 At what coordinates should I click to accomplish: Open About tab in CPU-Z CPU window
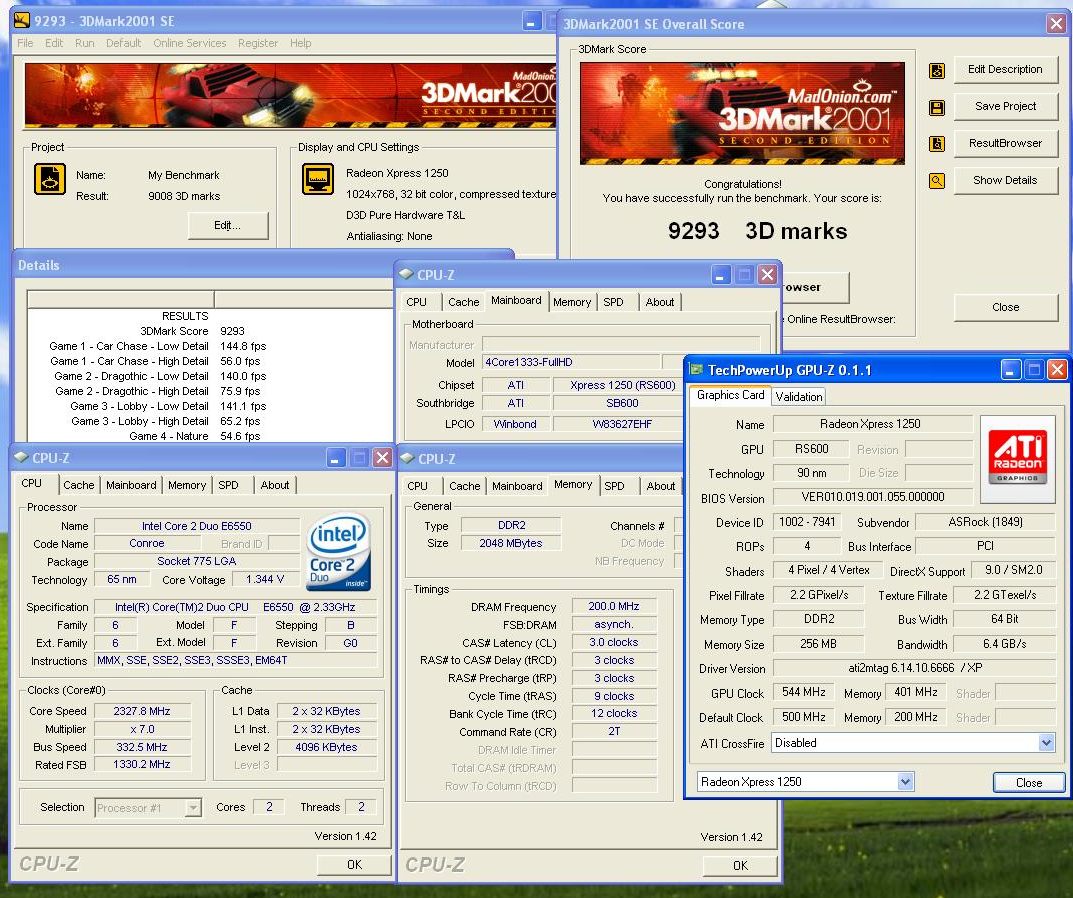point(274,485)
